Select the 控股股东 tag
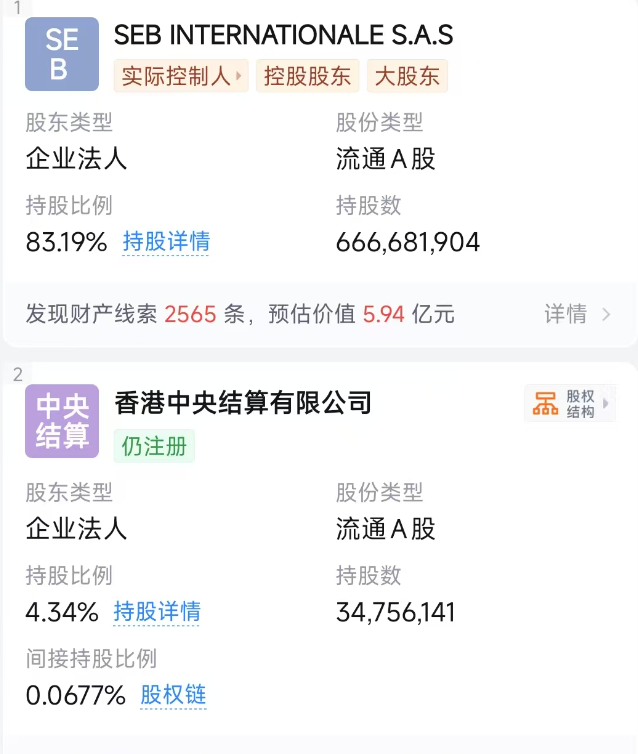 click(x=308, y=75)
